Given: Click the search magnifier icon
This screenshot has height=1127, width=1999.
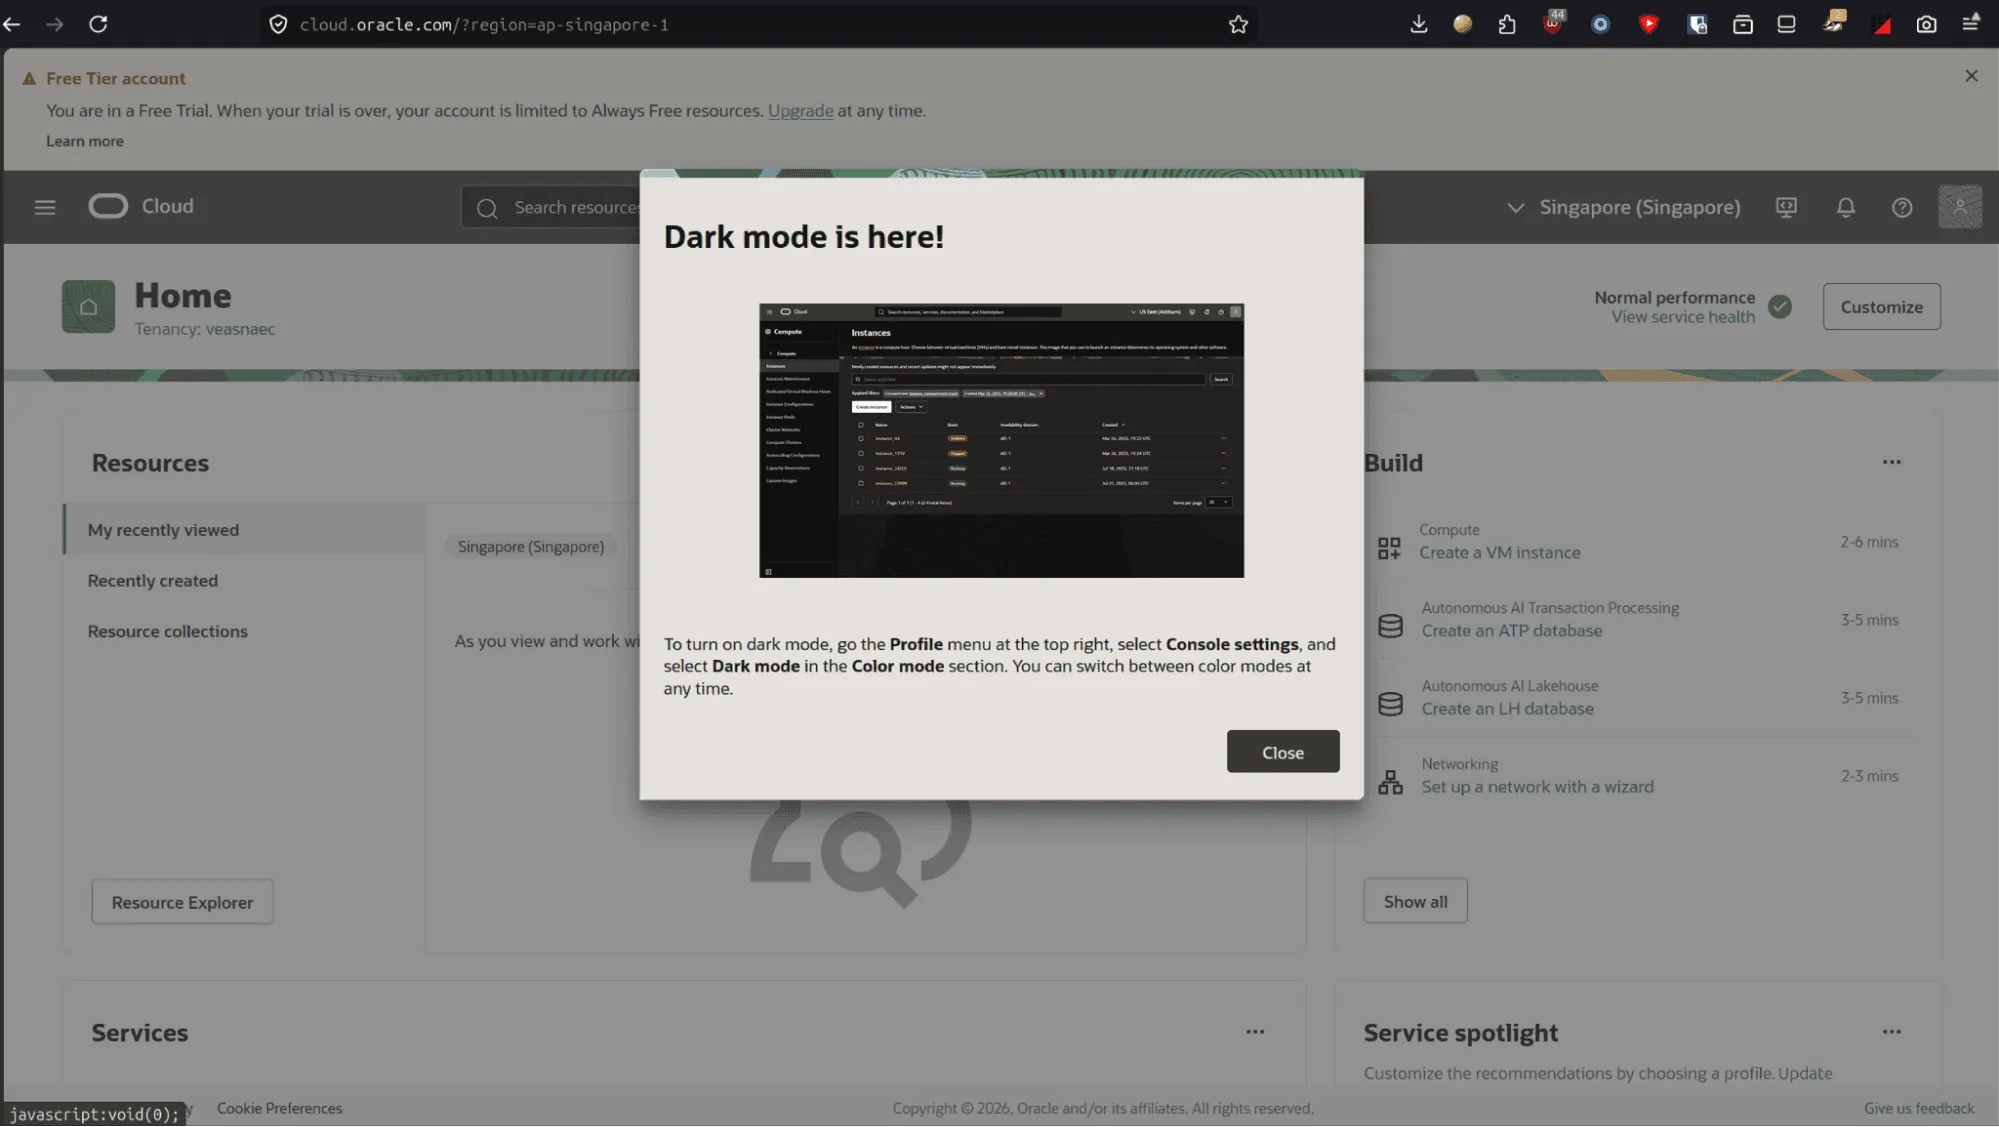Looking at the screenshot, I should pos(487,208).
